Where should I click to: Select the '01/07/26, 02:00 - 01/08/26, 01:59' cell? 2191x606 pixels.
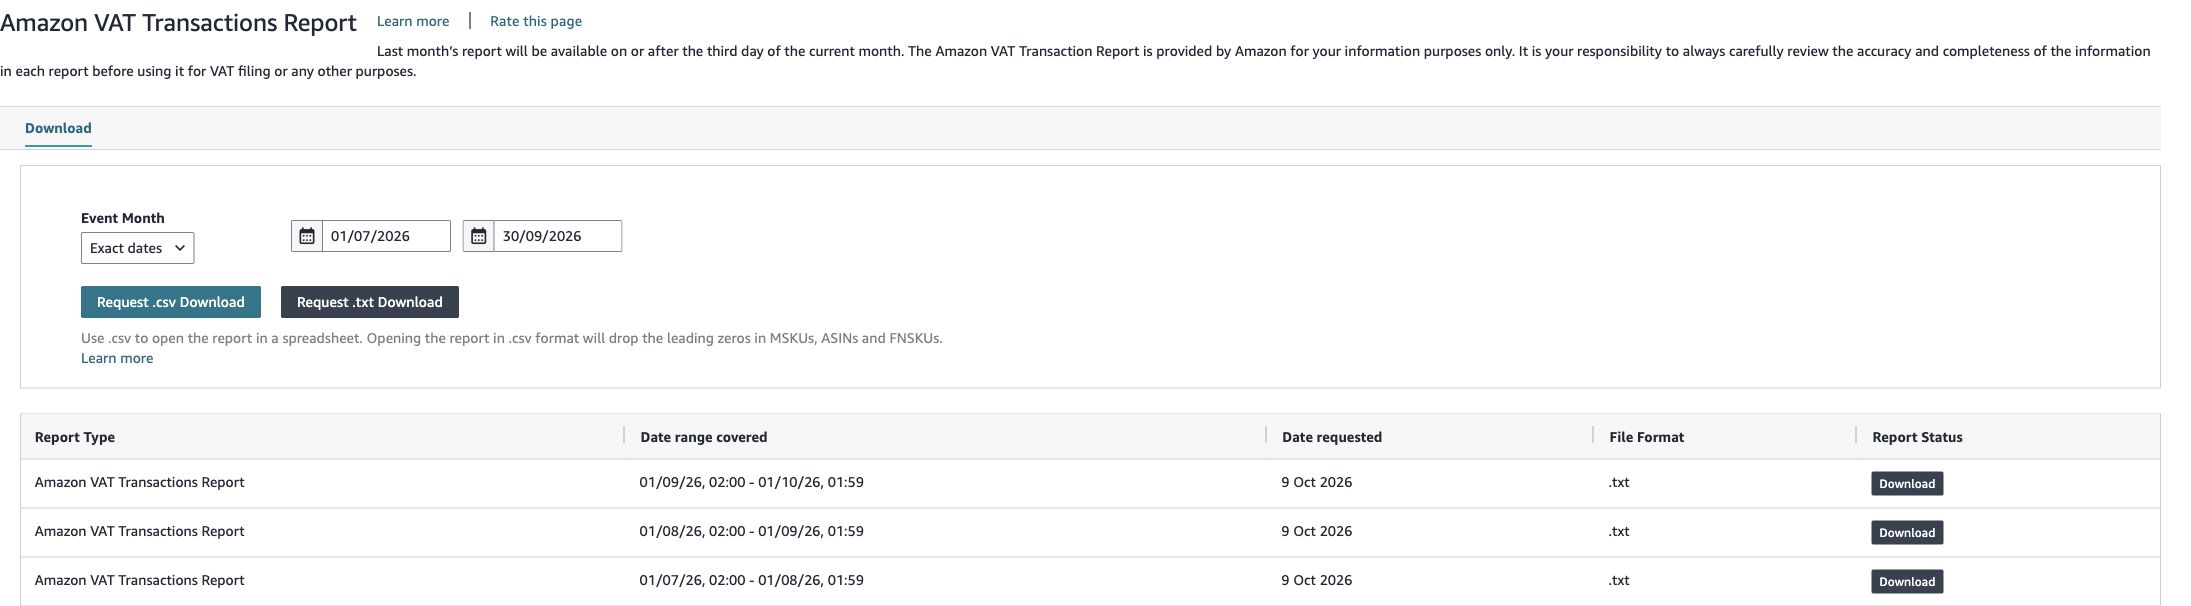click(752, 580)
